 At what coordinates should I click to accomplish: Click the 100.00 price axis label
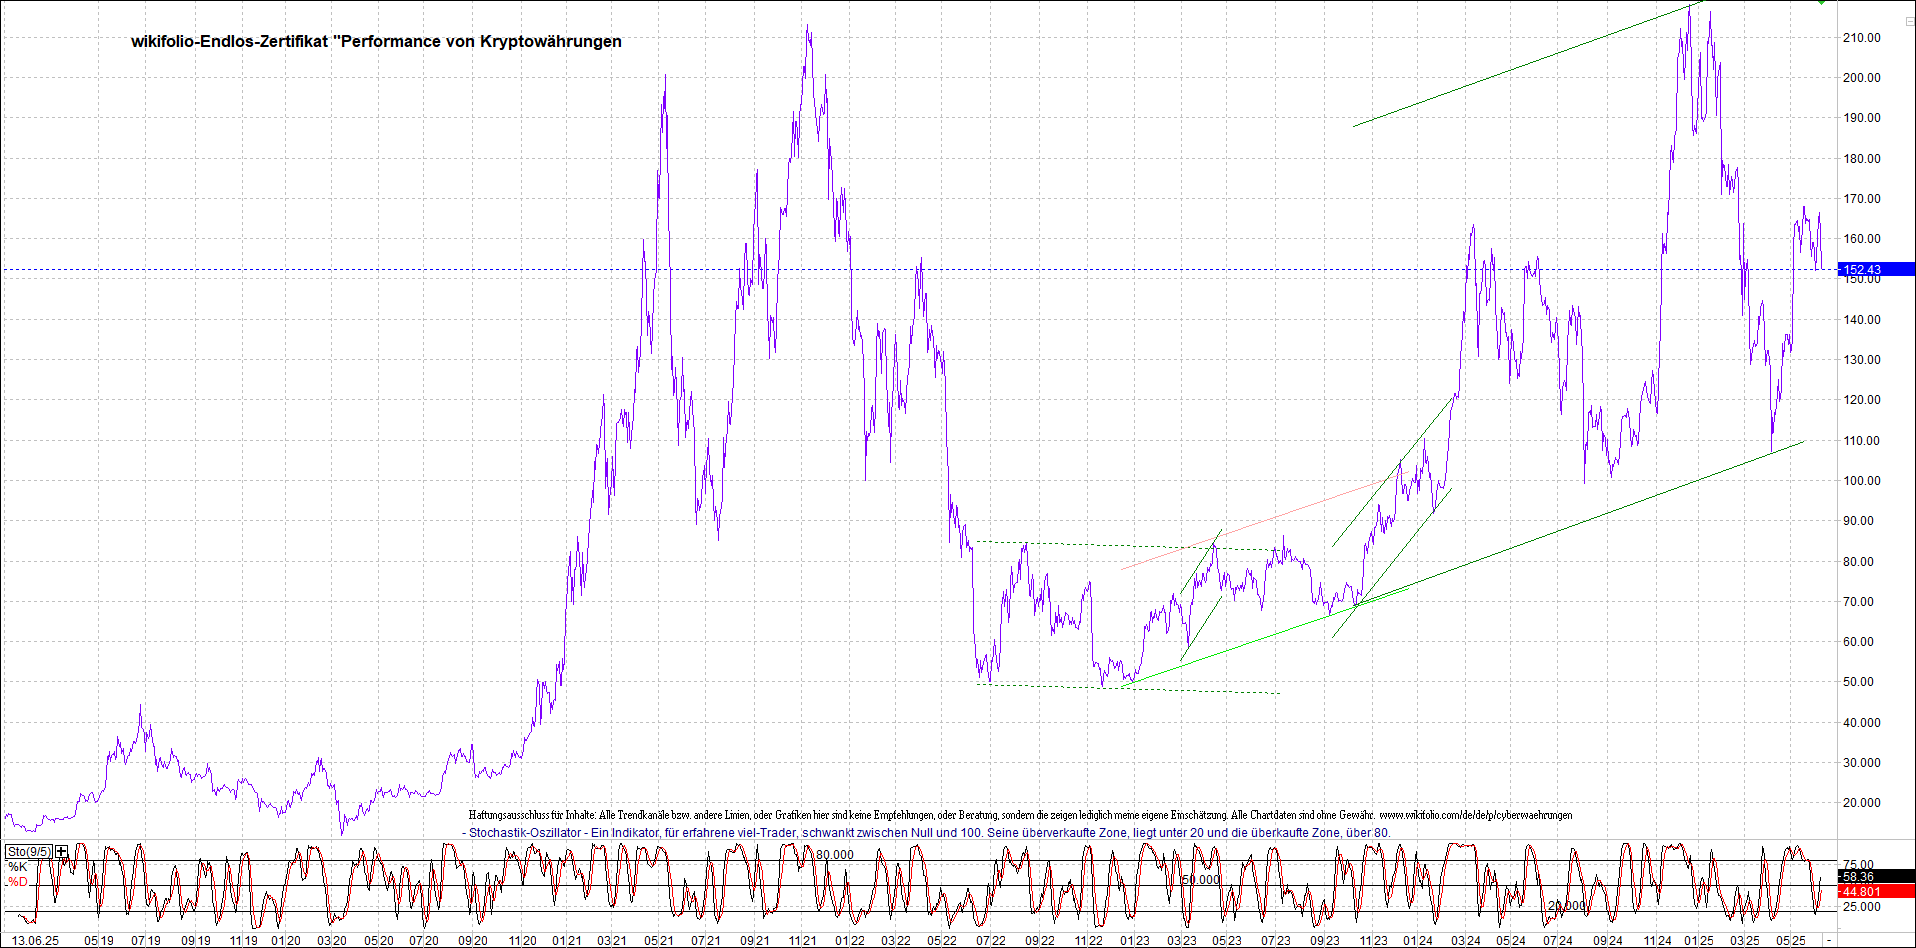pyautogui.click(x=1861, y=481)
